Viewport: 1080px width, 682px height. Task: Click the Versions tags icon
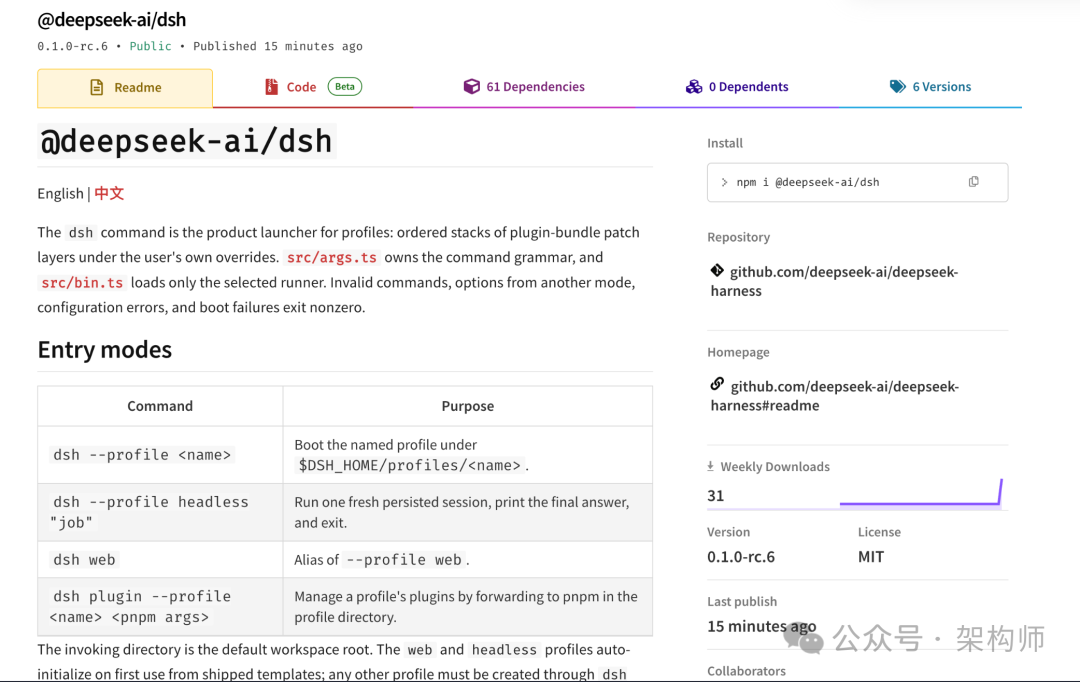[897, 86]
